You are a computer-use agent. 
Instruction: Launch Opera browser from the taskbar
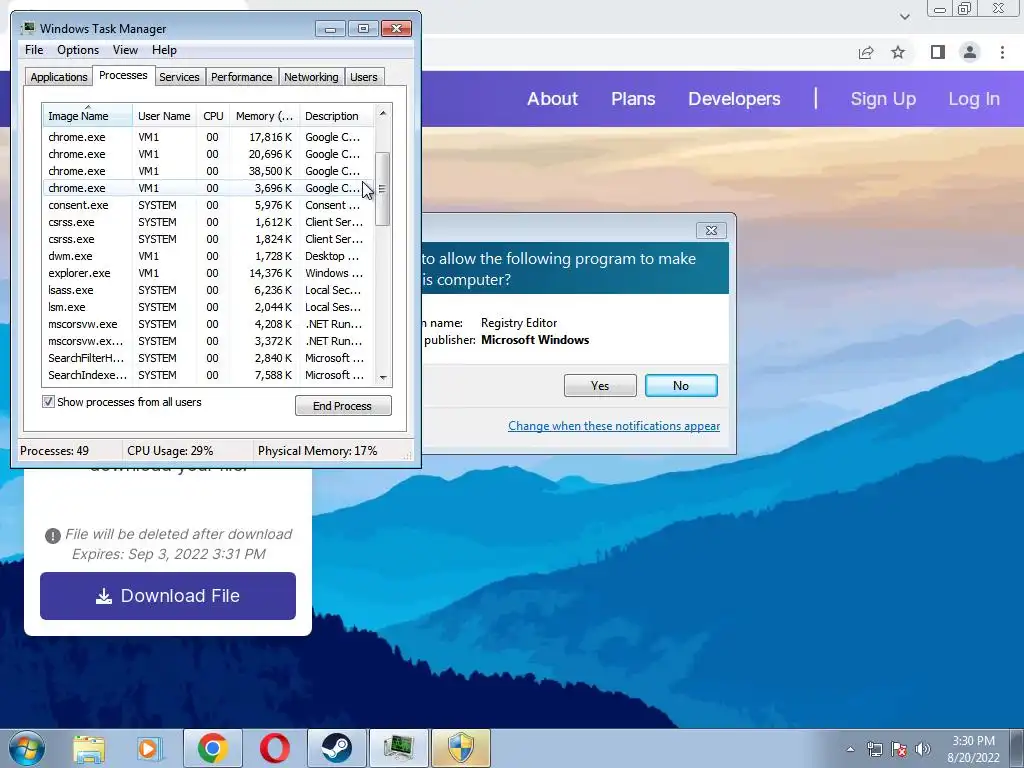click(x=274, y=748)
